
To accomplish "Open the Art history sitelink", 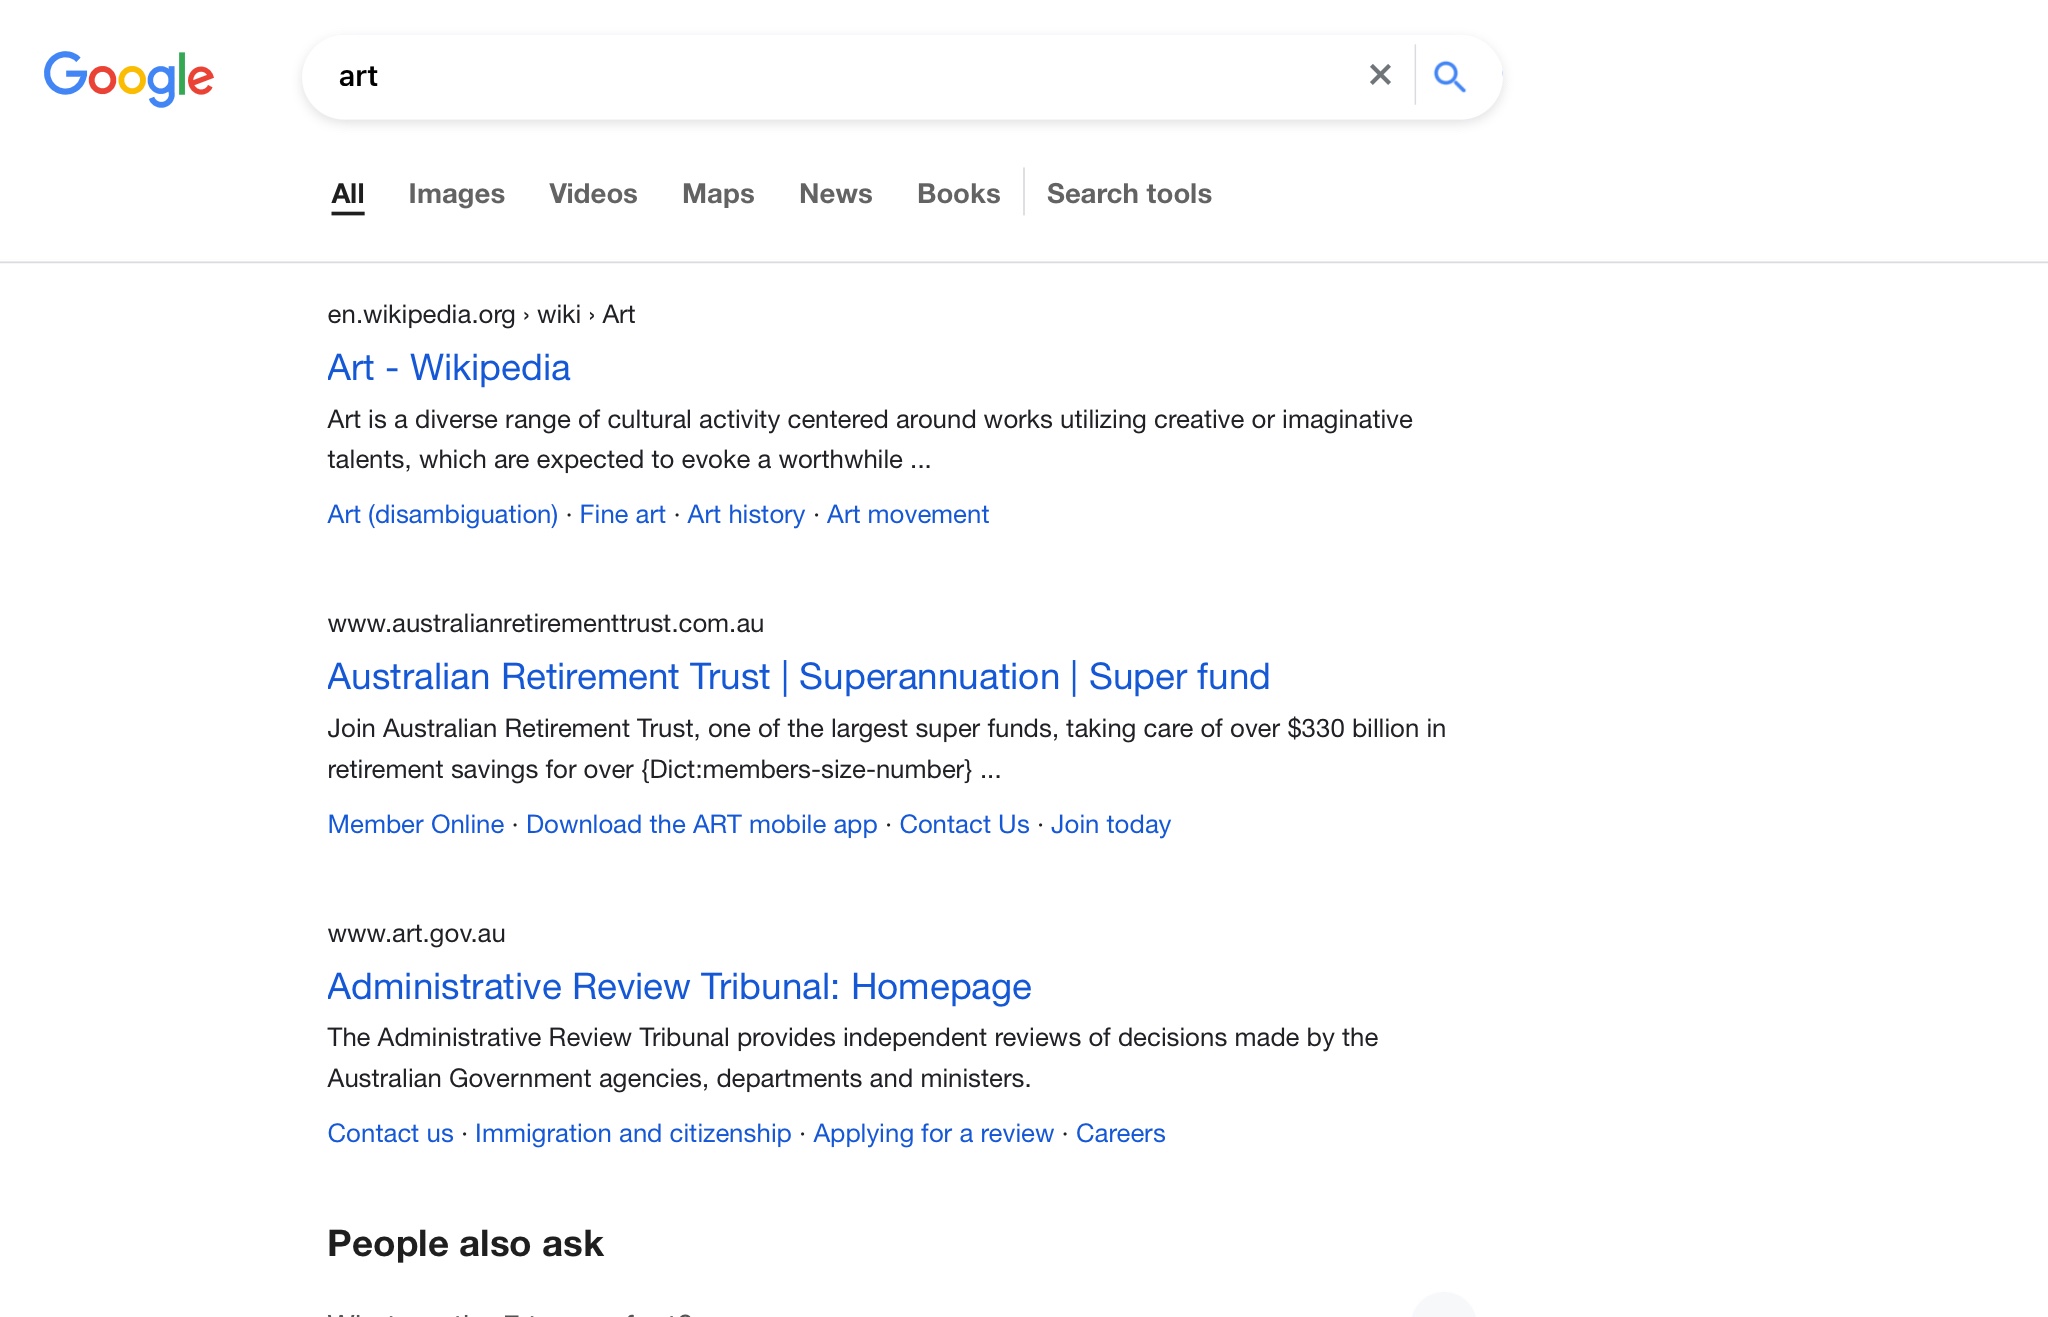I will coord(746,514).
